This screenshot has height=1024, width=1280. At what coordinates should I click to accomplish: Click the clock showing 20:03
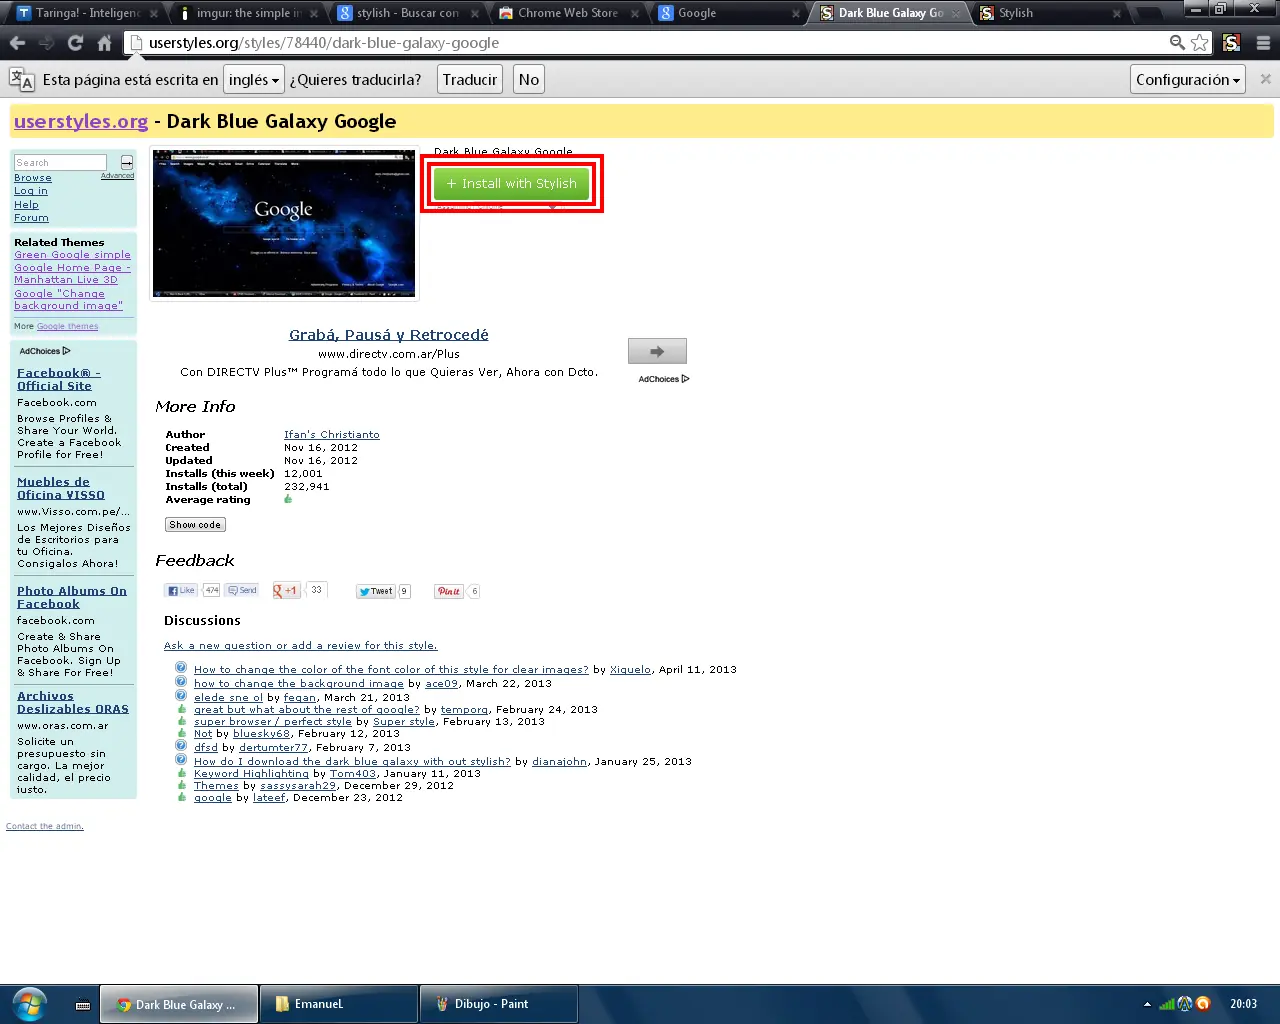pos(1243,1004)
